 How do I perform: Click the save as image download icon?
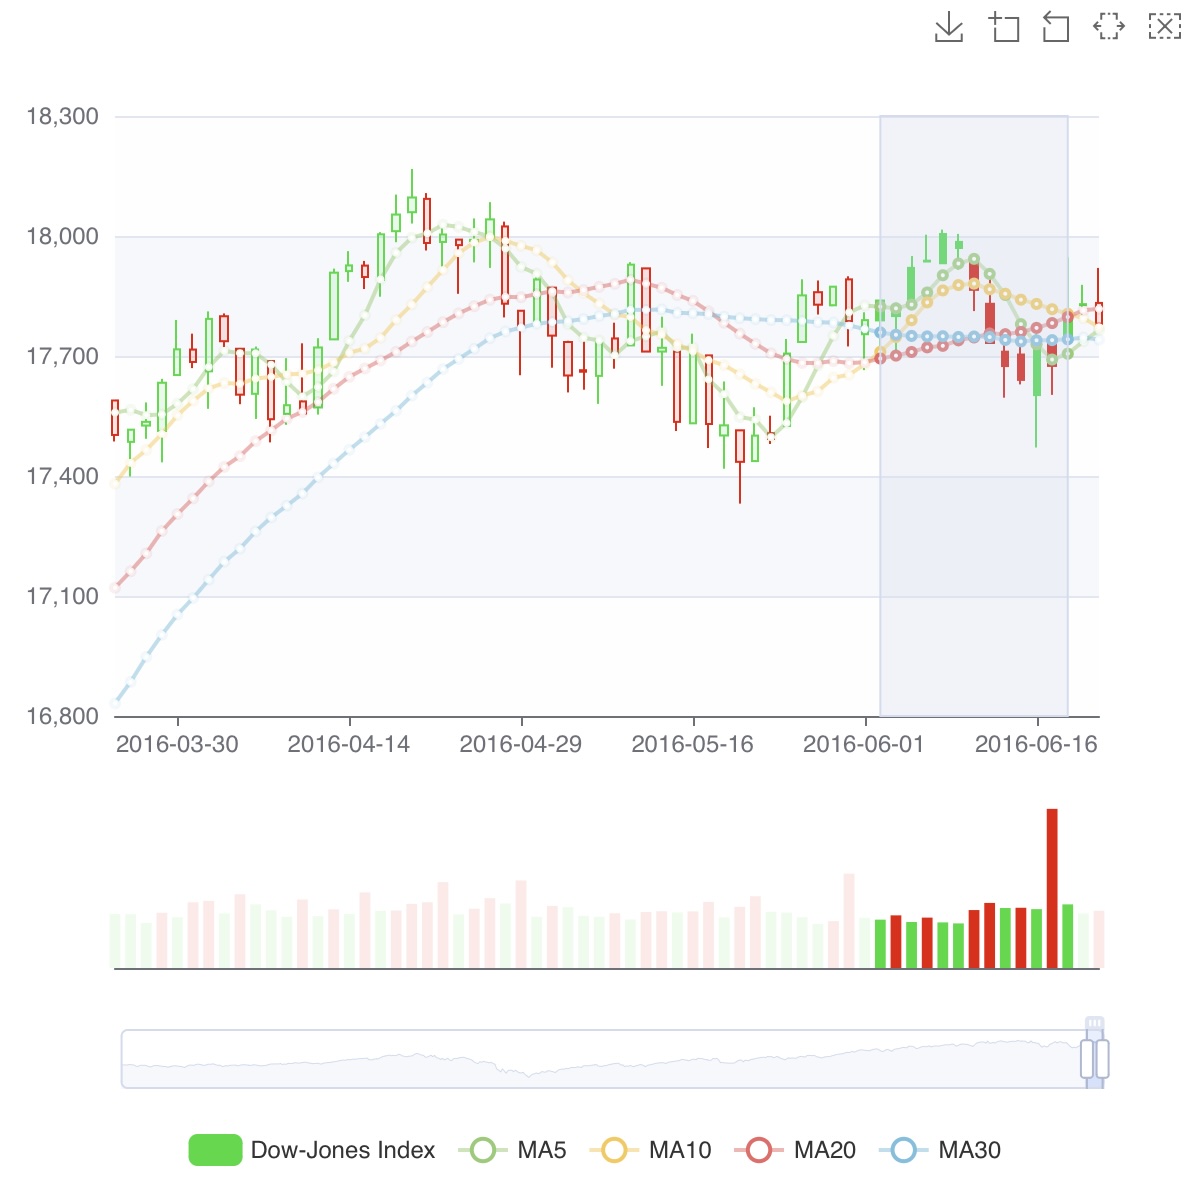pos(948,27)
